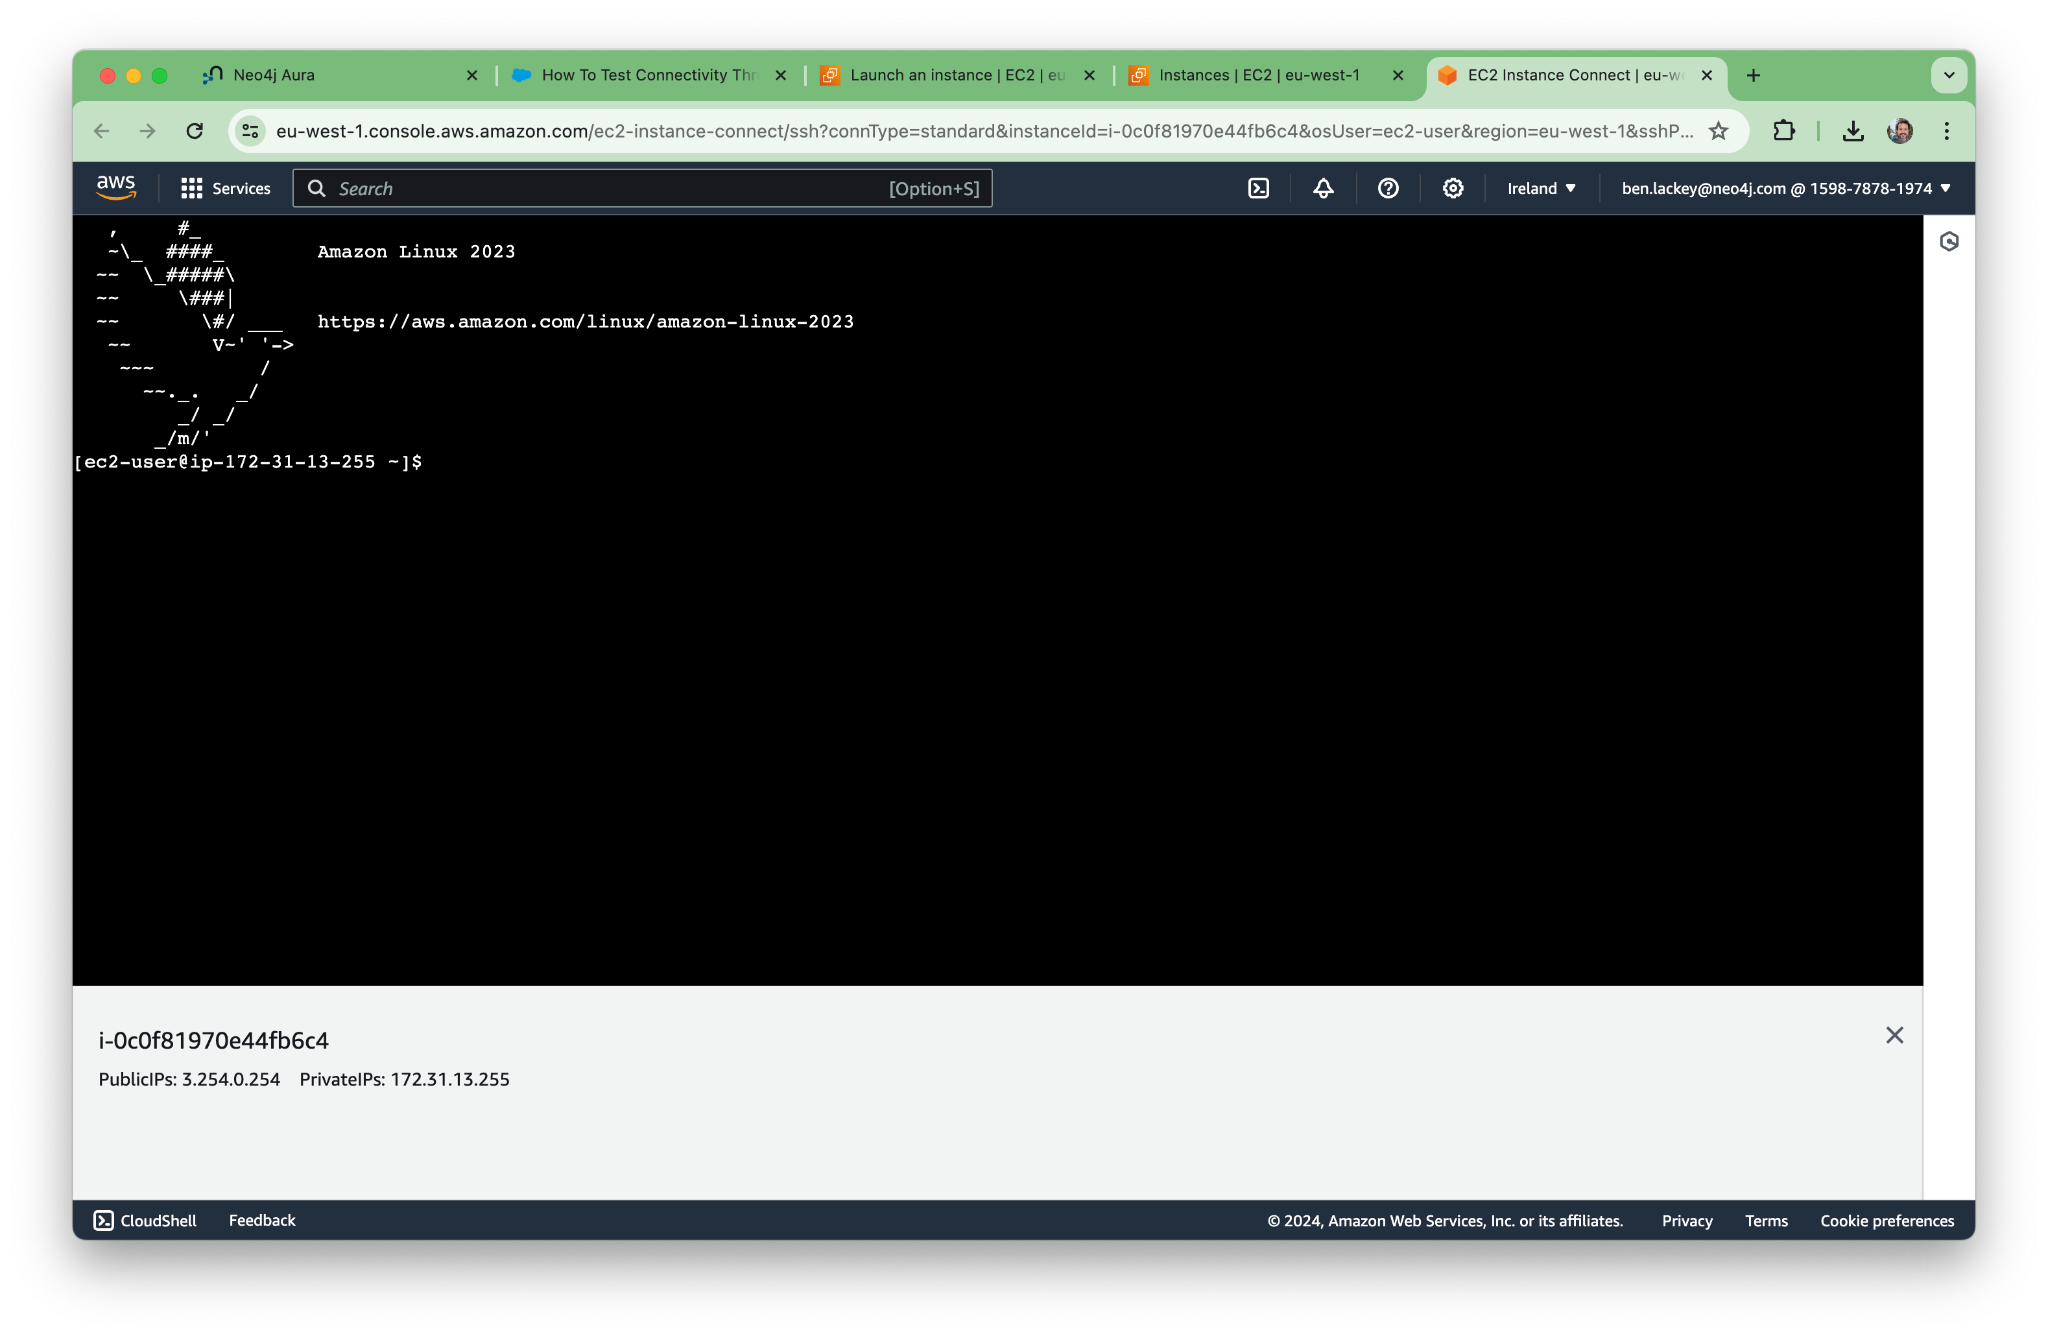Close the instance details panel
Viewport: 2048px width, 1336px height.
coord(1894,1035)
